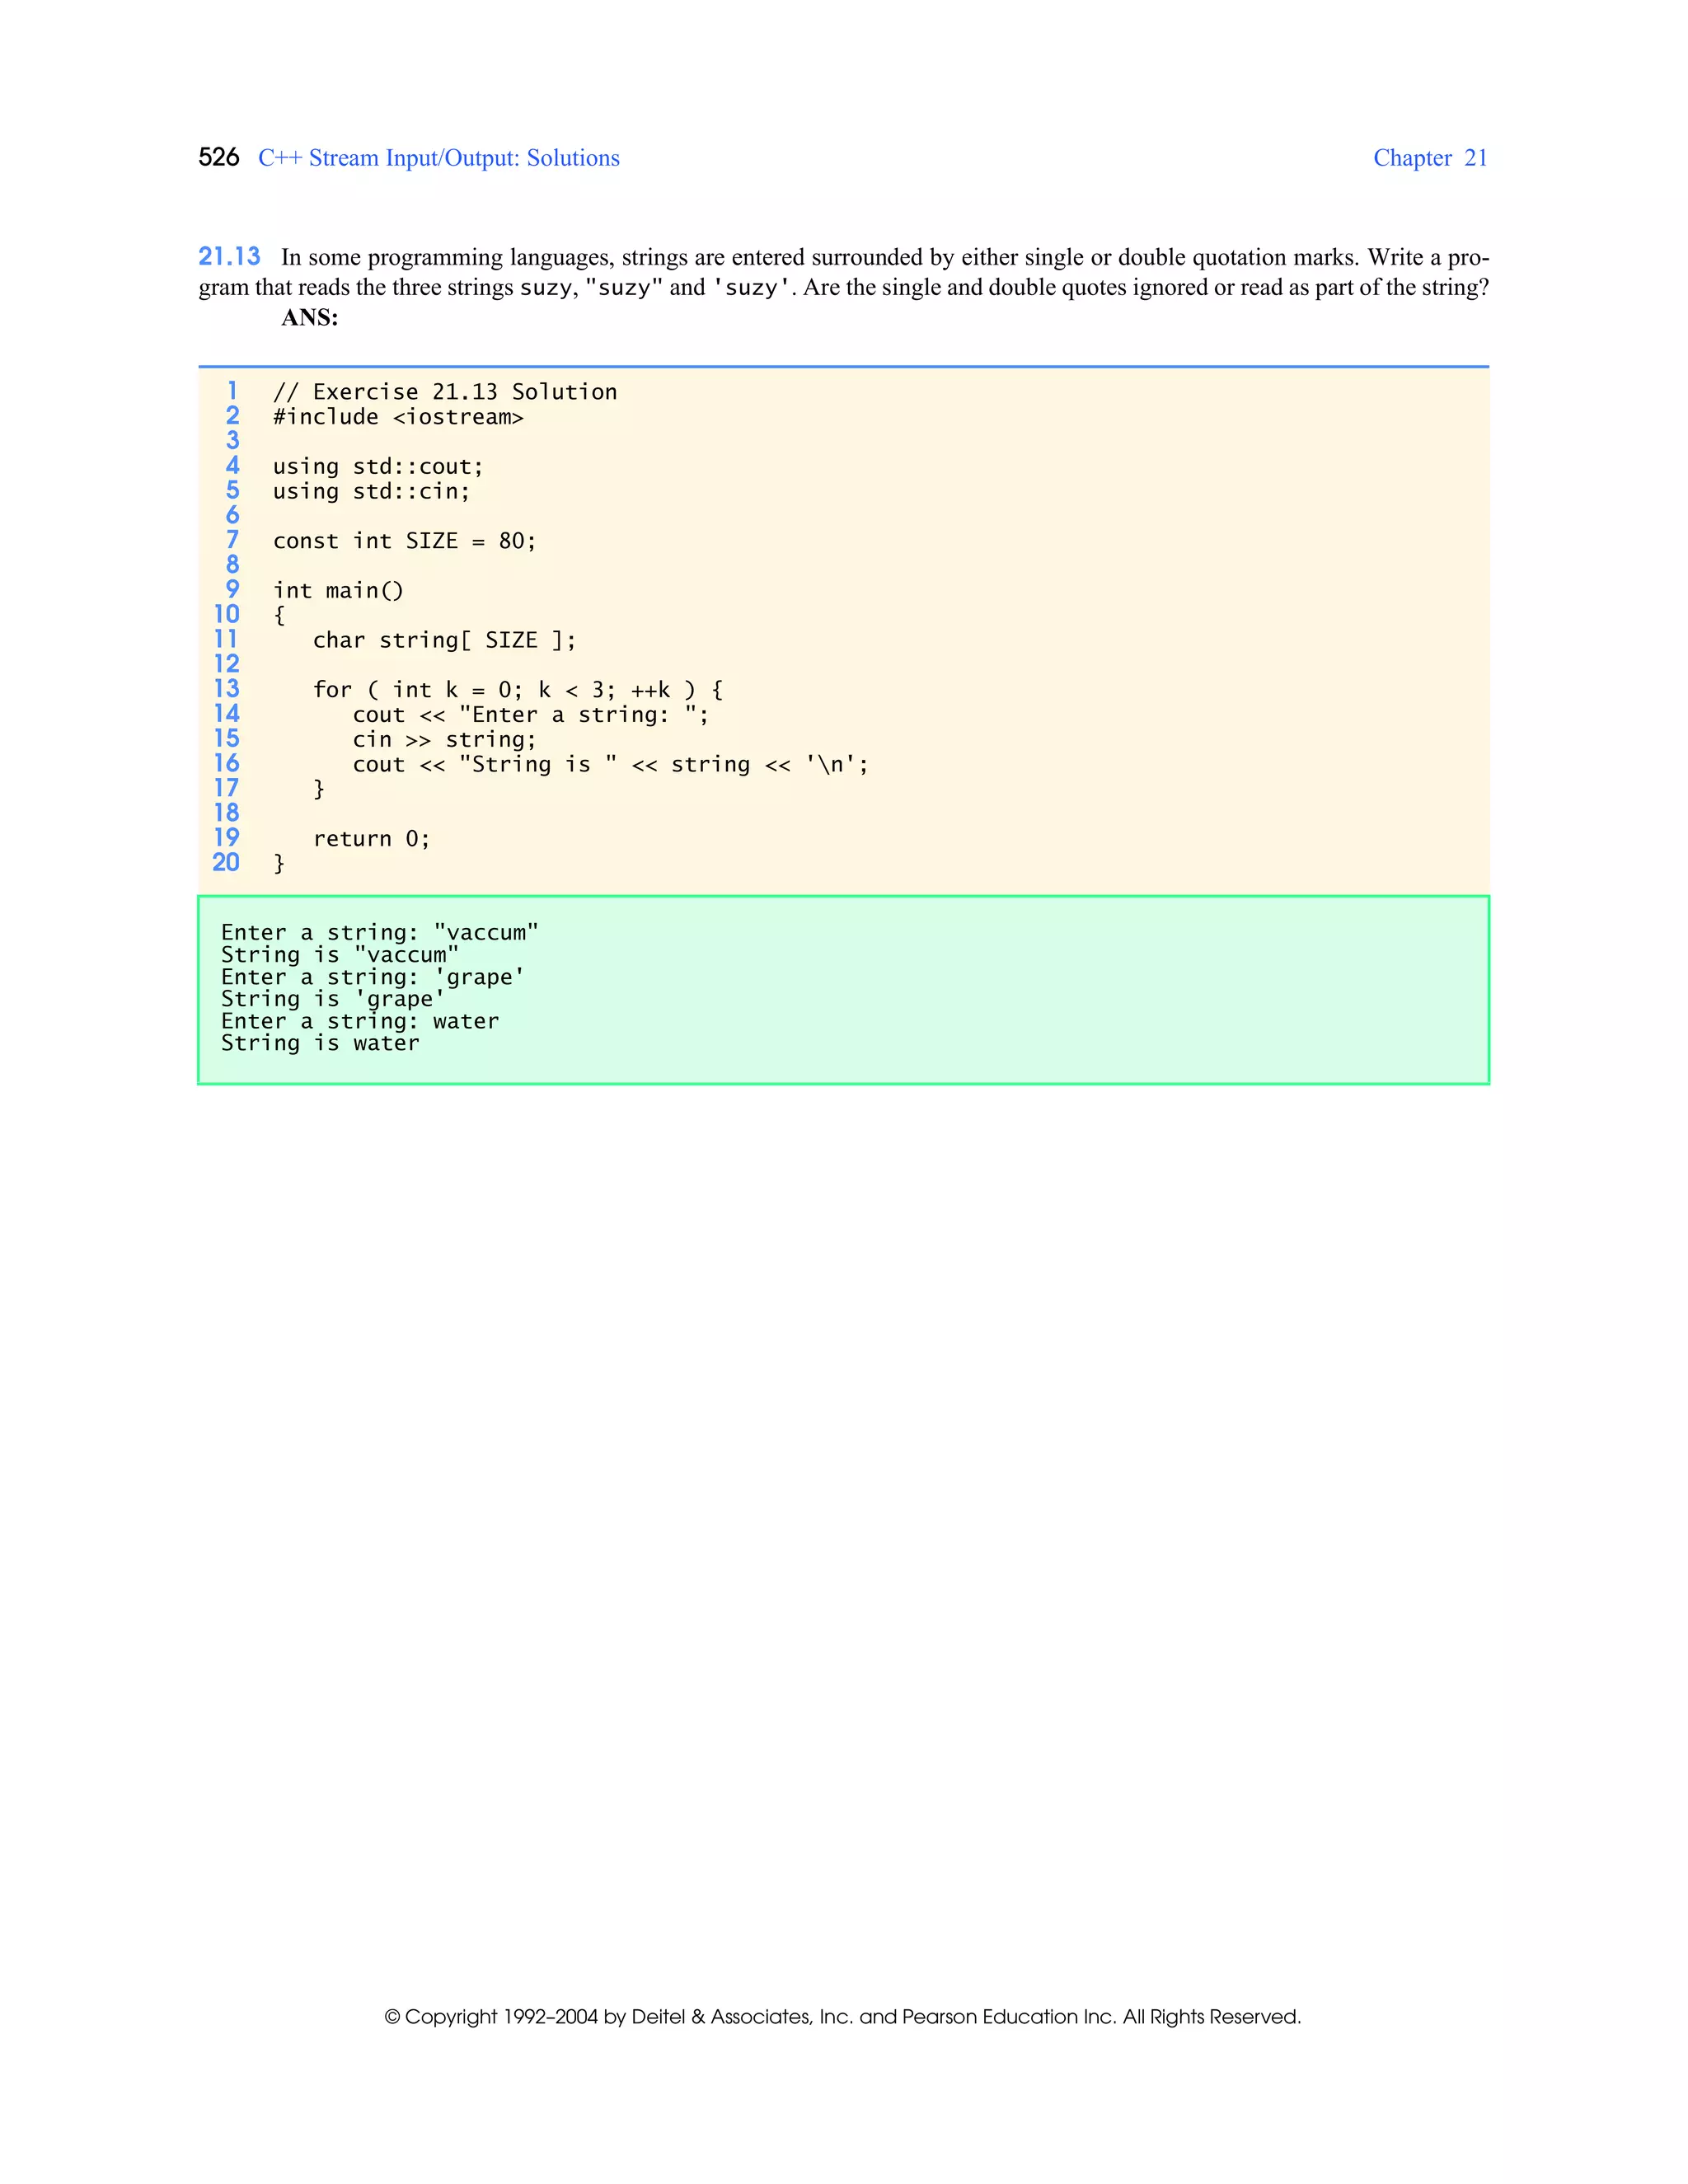Click code line 'using std::cout;'
Image resolution: width=1688 pixels, height=2184 pixels.
378,467
